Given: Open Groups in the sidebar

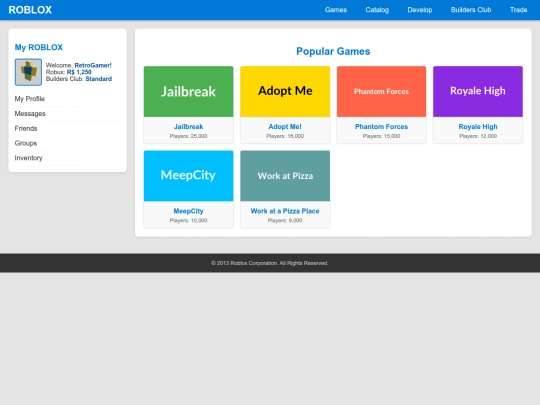Looking at the screenshot, I should point(67,143).
